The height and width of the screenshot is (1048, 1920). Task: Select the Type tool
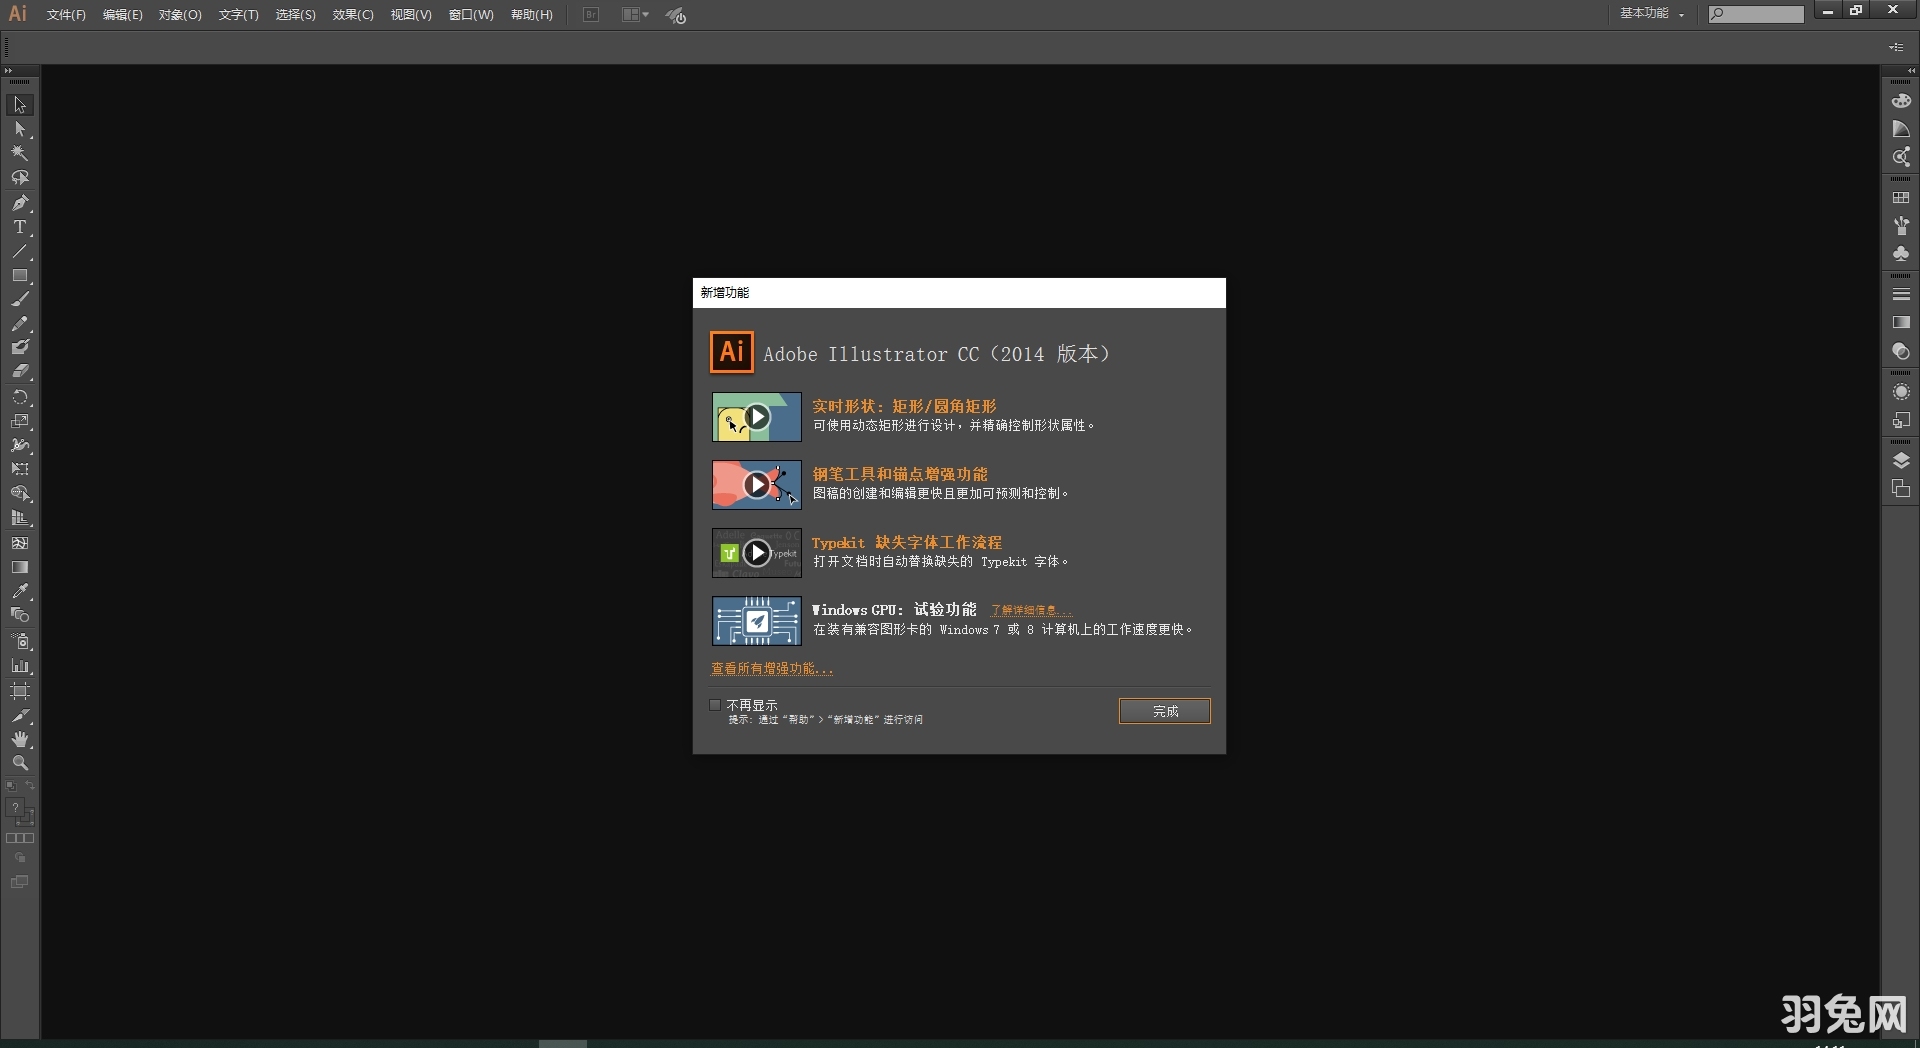coord(20,226)
